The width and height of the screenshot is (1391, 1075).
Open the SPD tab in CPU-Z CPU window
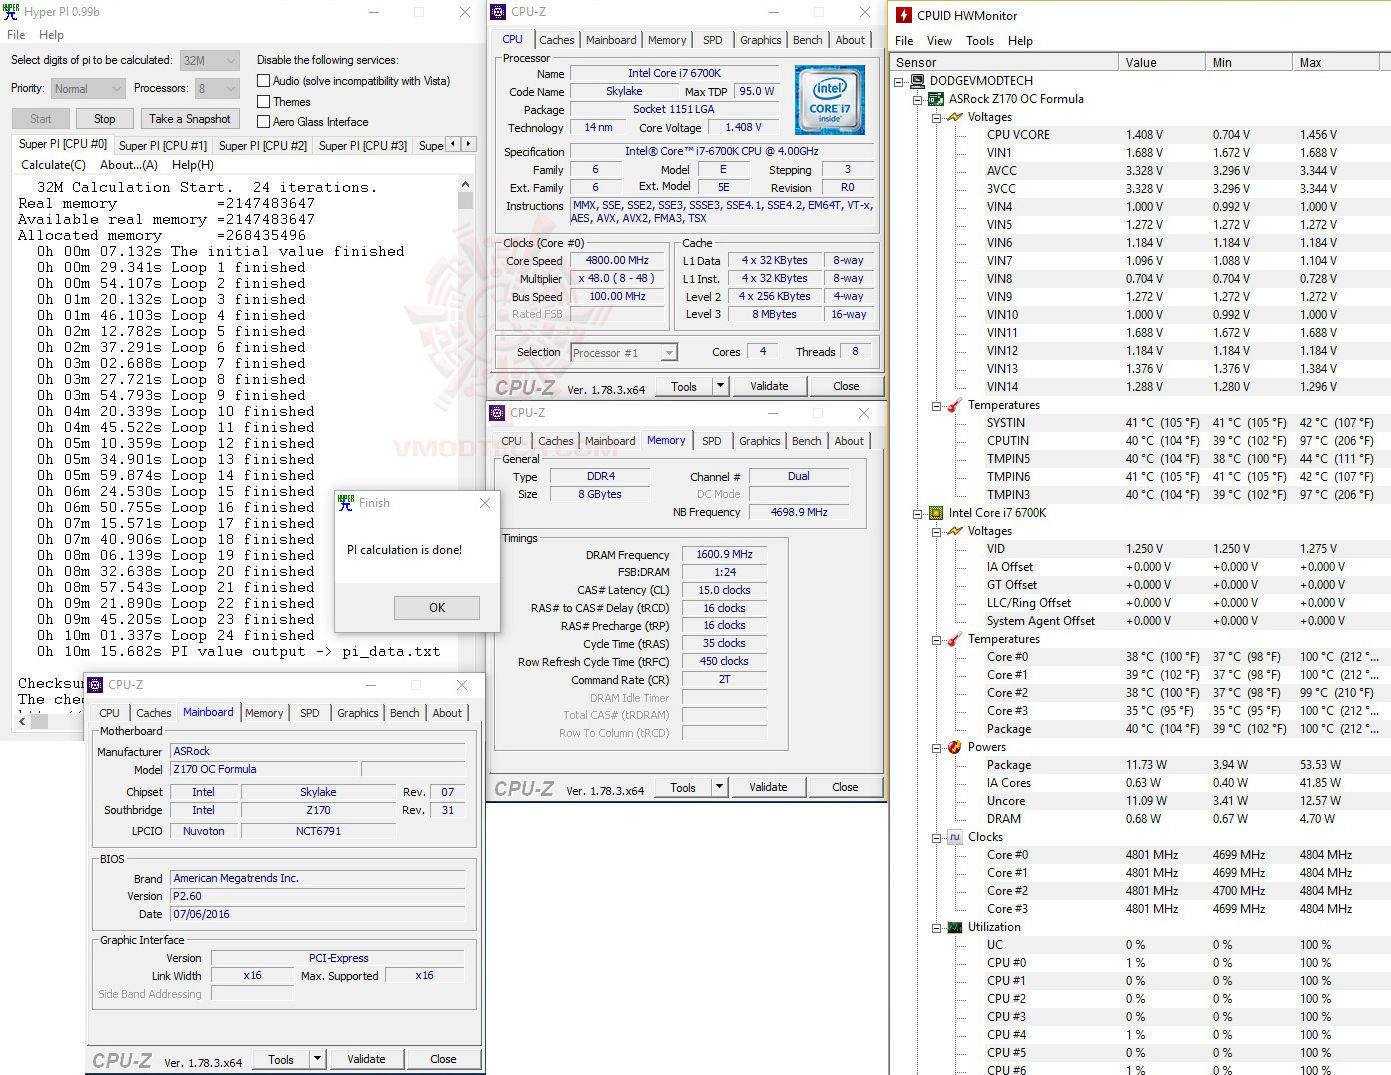(712, 40)
